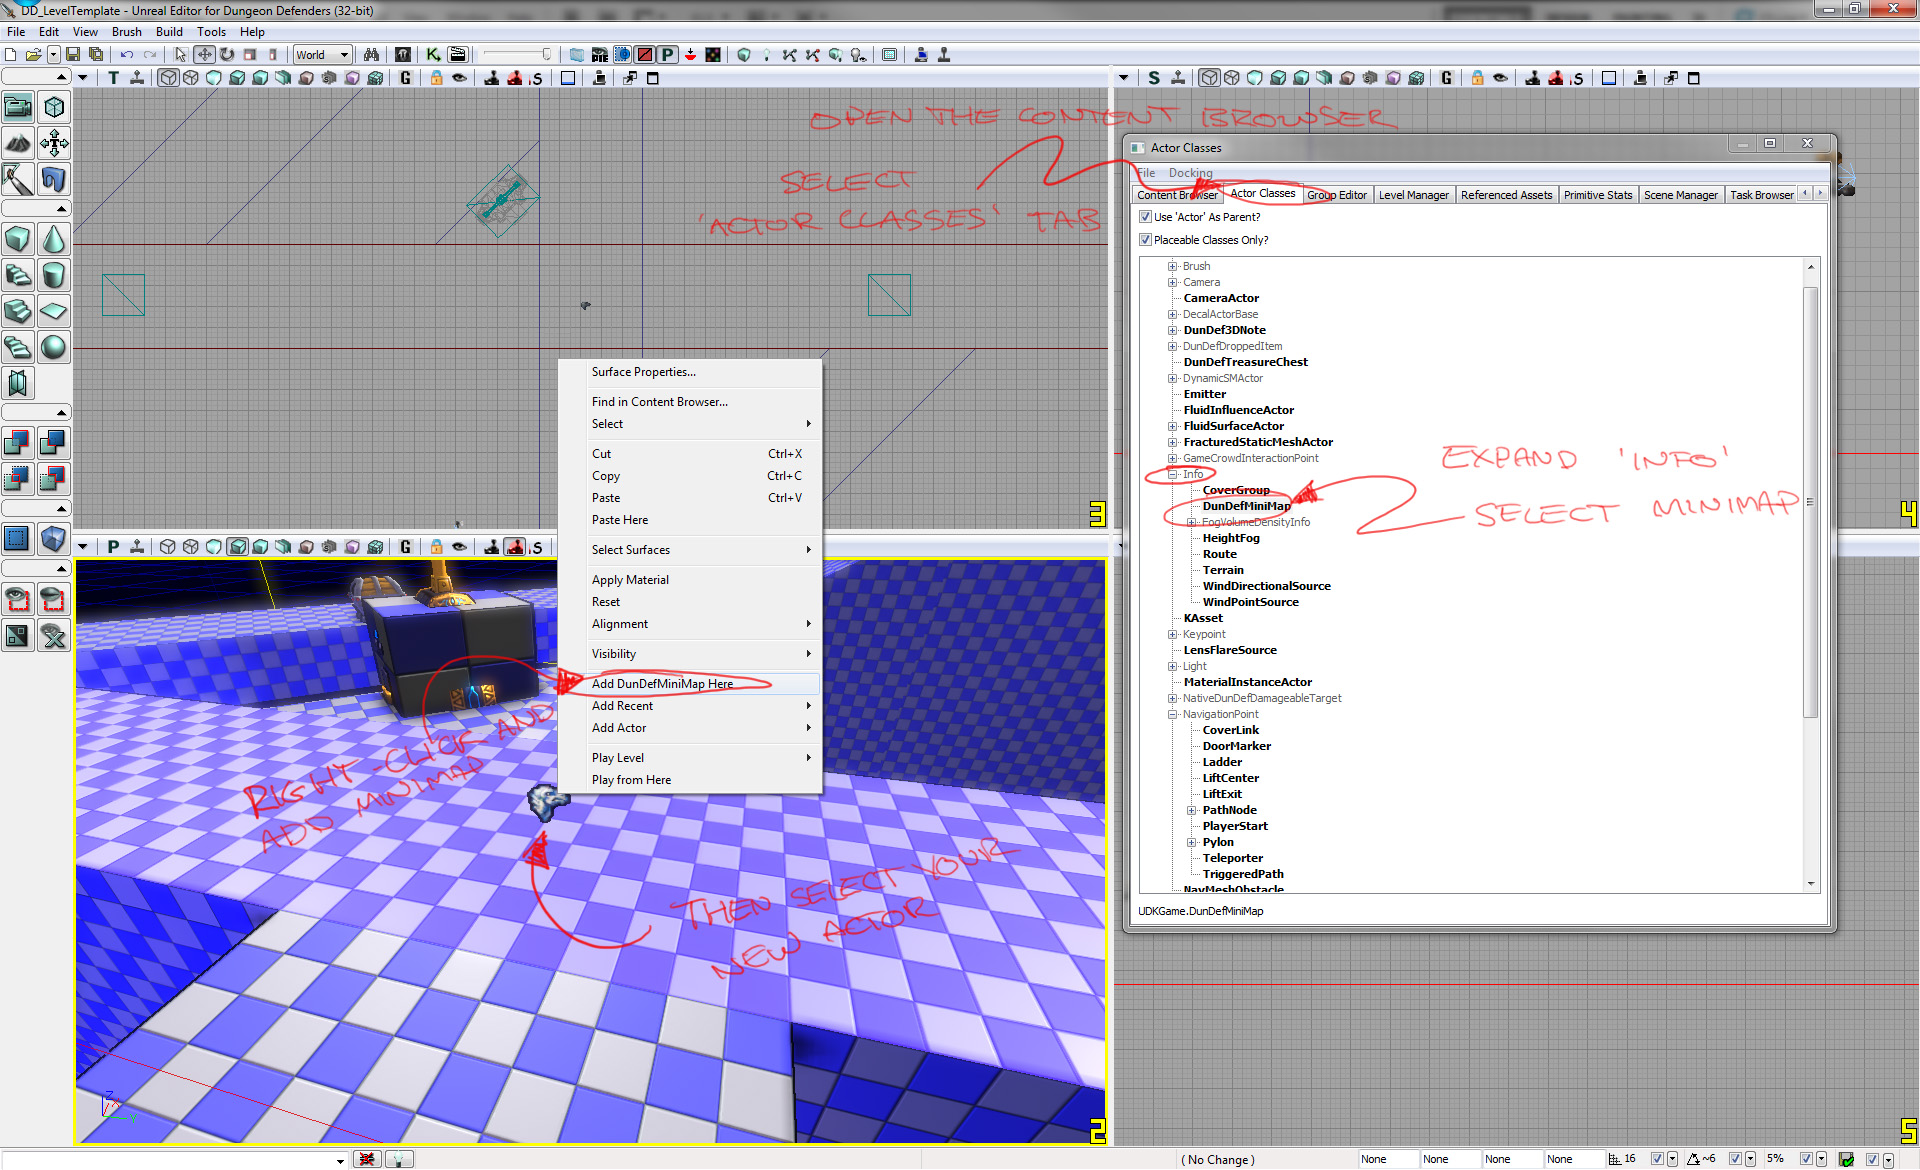
Task: Open Docking menu in Actor Classes window
Action: (1190, 173)
